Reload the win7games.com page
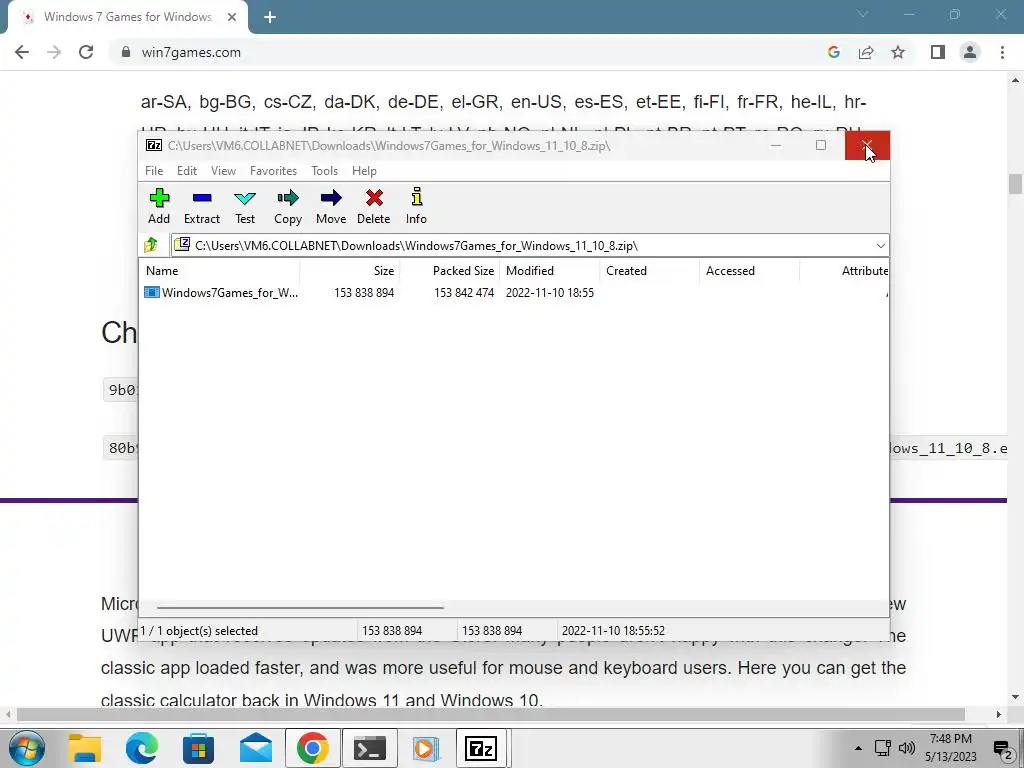Screen dimensions: 1024x768 (x=86, y=52)
